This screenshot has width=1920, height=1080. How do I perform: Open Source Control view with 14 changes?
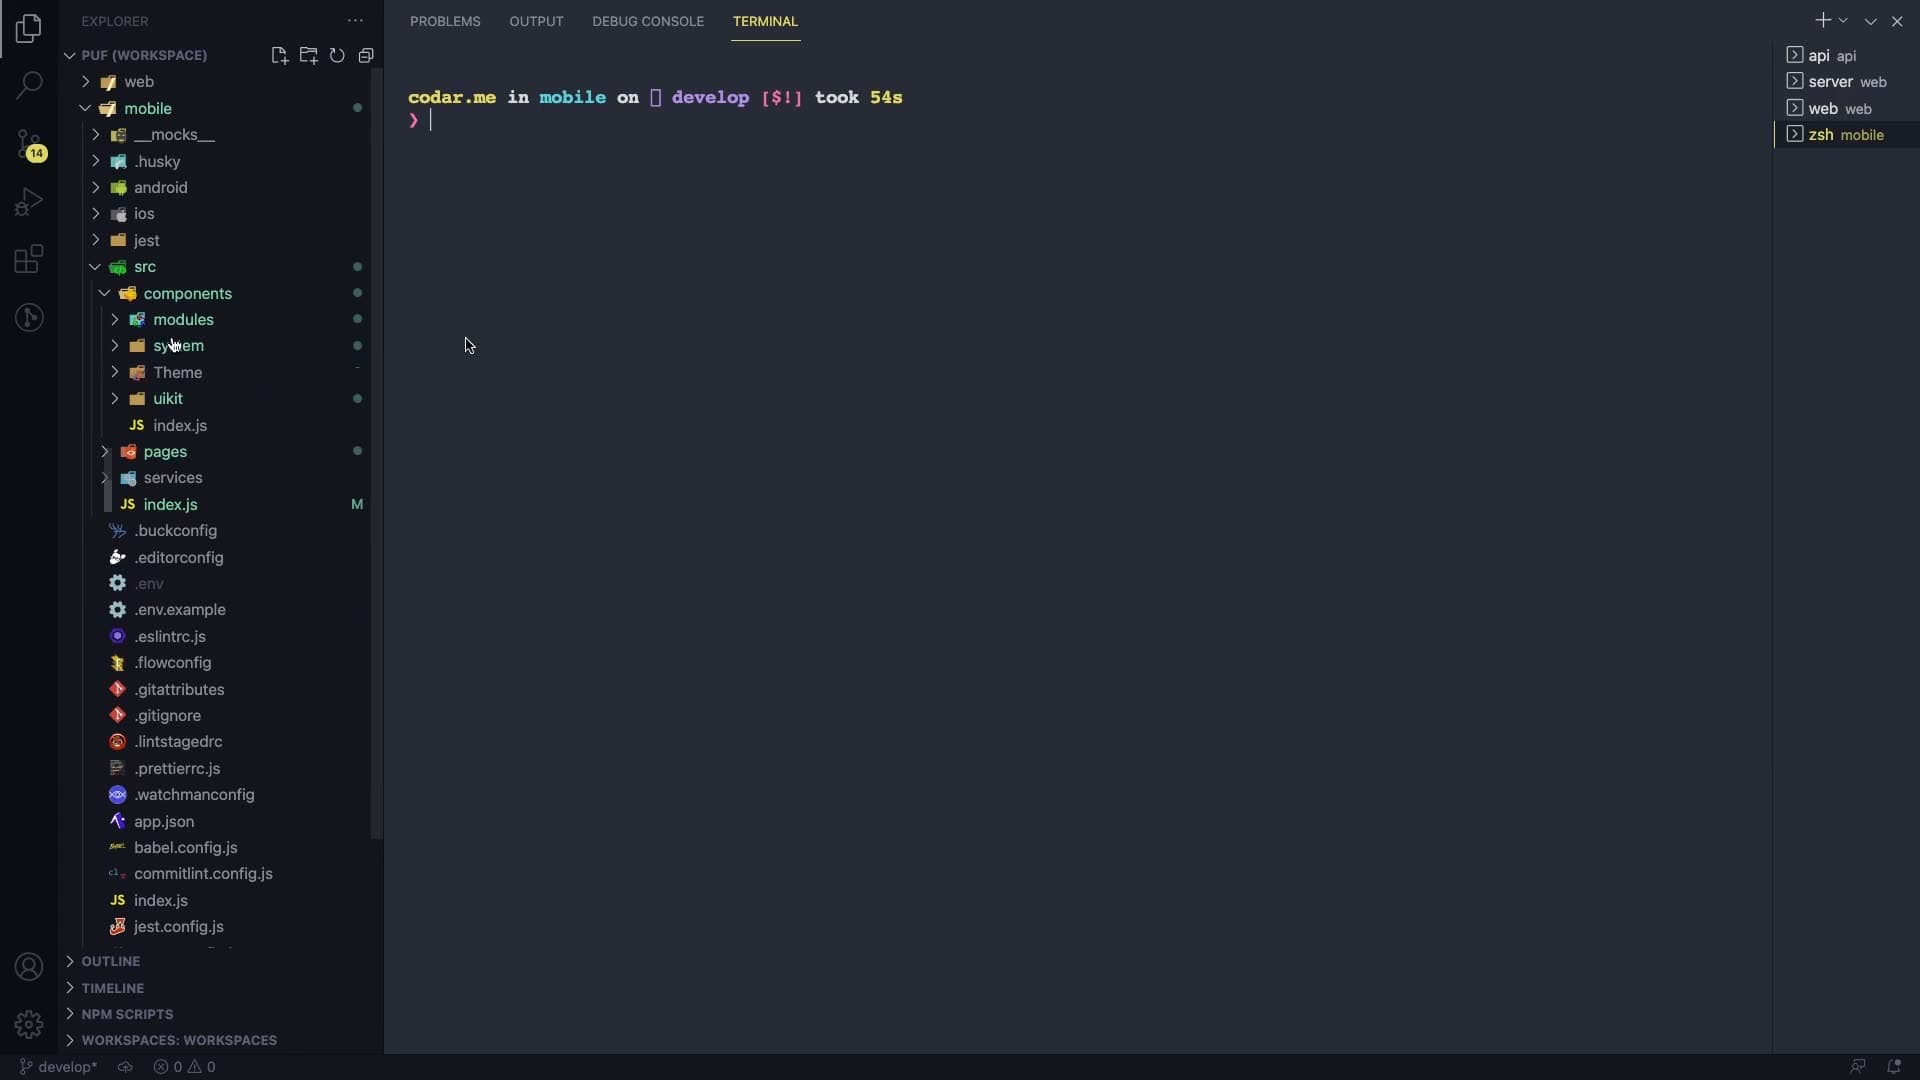tap(29, 145)
